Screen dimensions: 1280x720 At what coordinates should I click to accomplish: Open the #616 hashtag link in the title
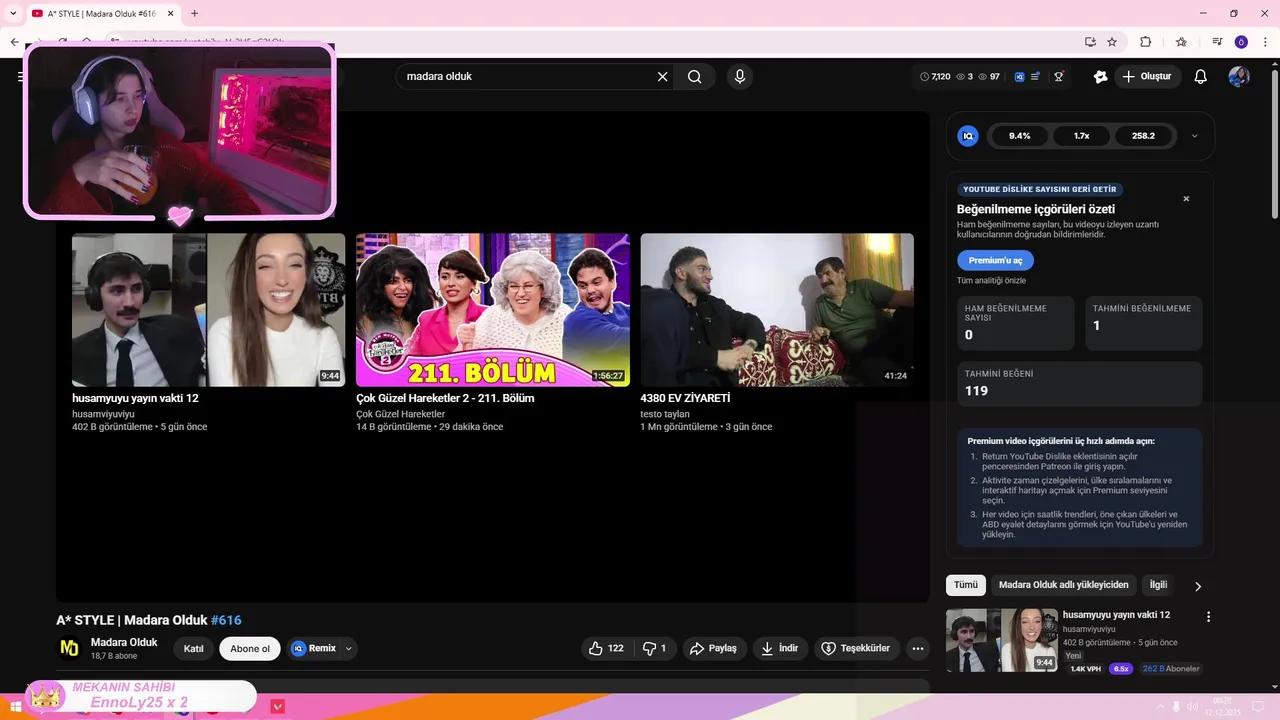point(226,620)
